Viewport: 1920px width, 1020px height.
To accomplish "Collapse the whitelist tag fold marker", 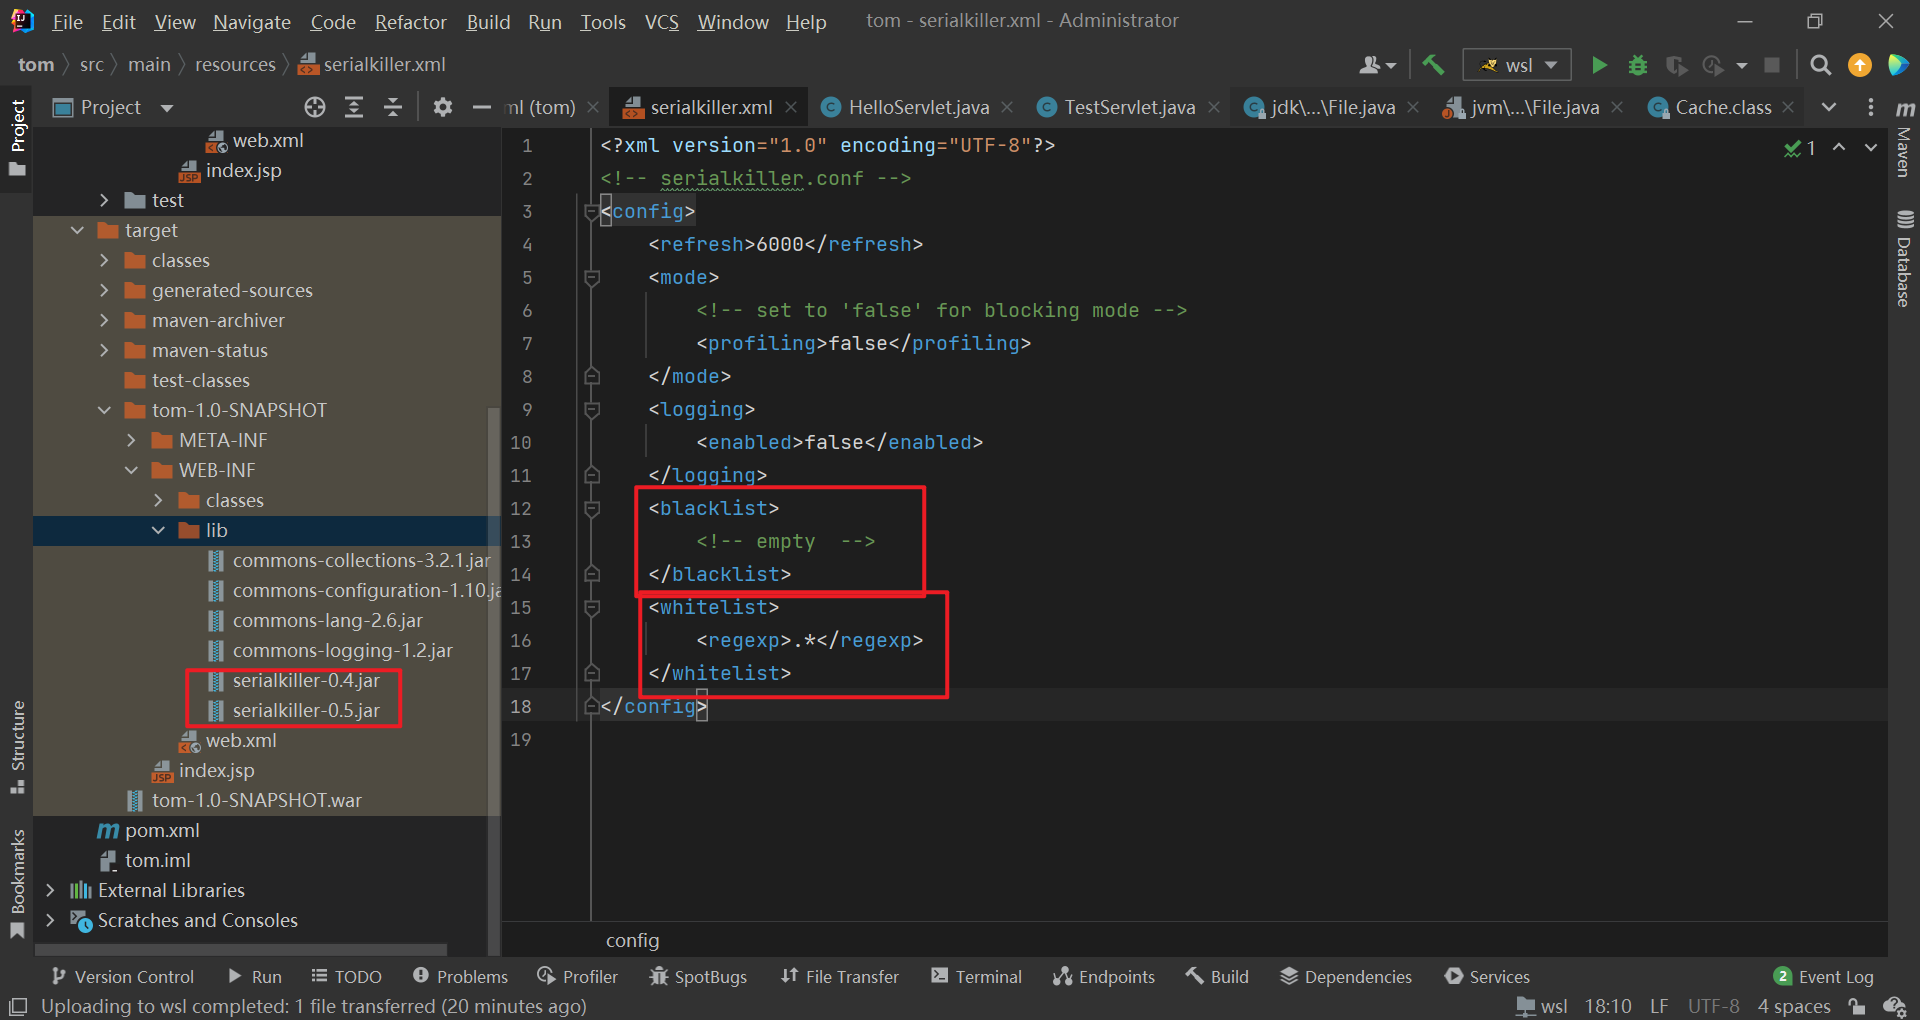I will (x=592, y=607).
